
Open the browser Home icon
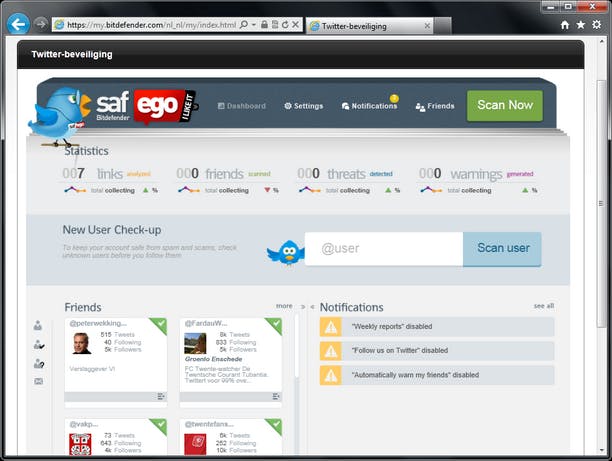coord(564,25)
